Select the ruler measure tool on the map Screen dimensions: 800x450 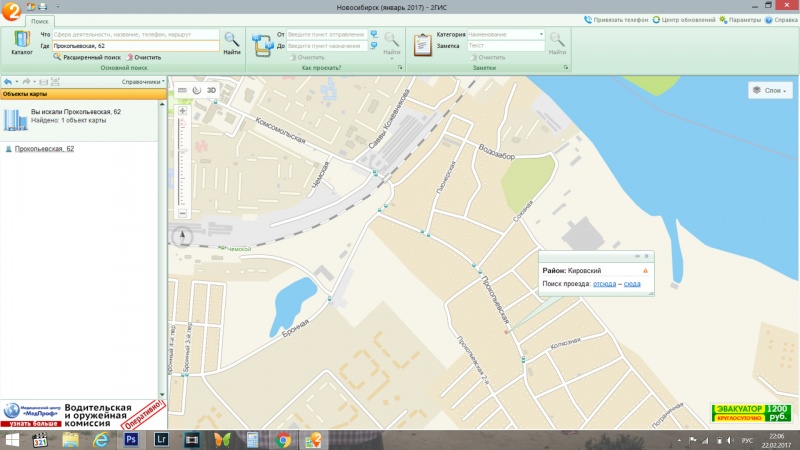182,90
